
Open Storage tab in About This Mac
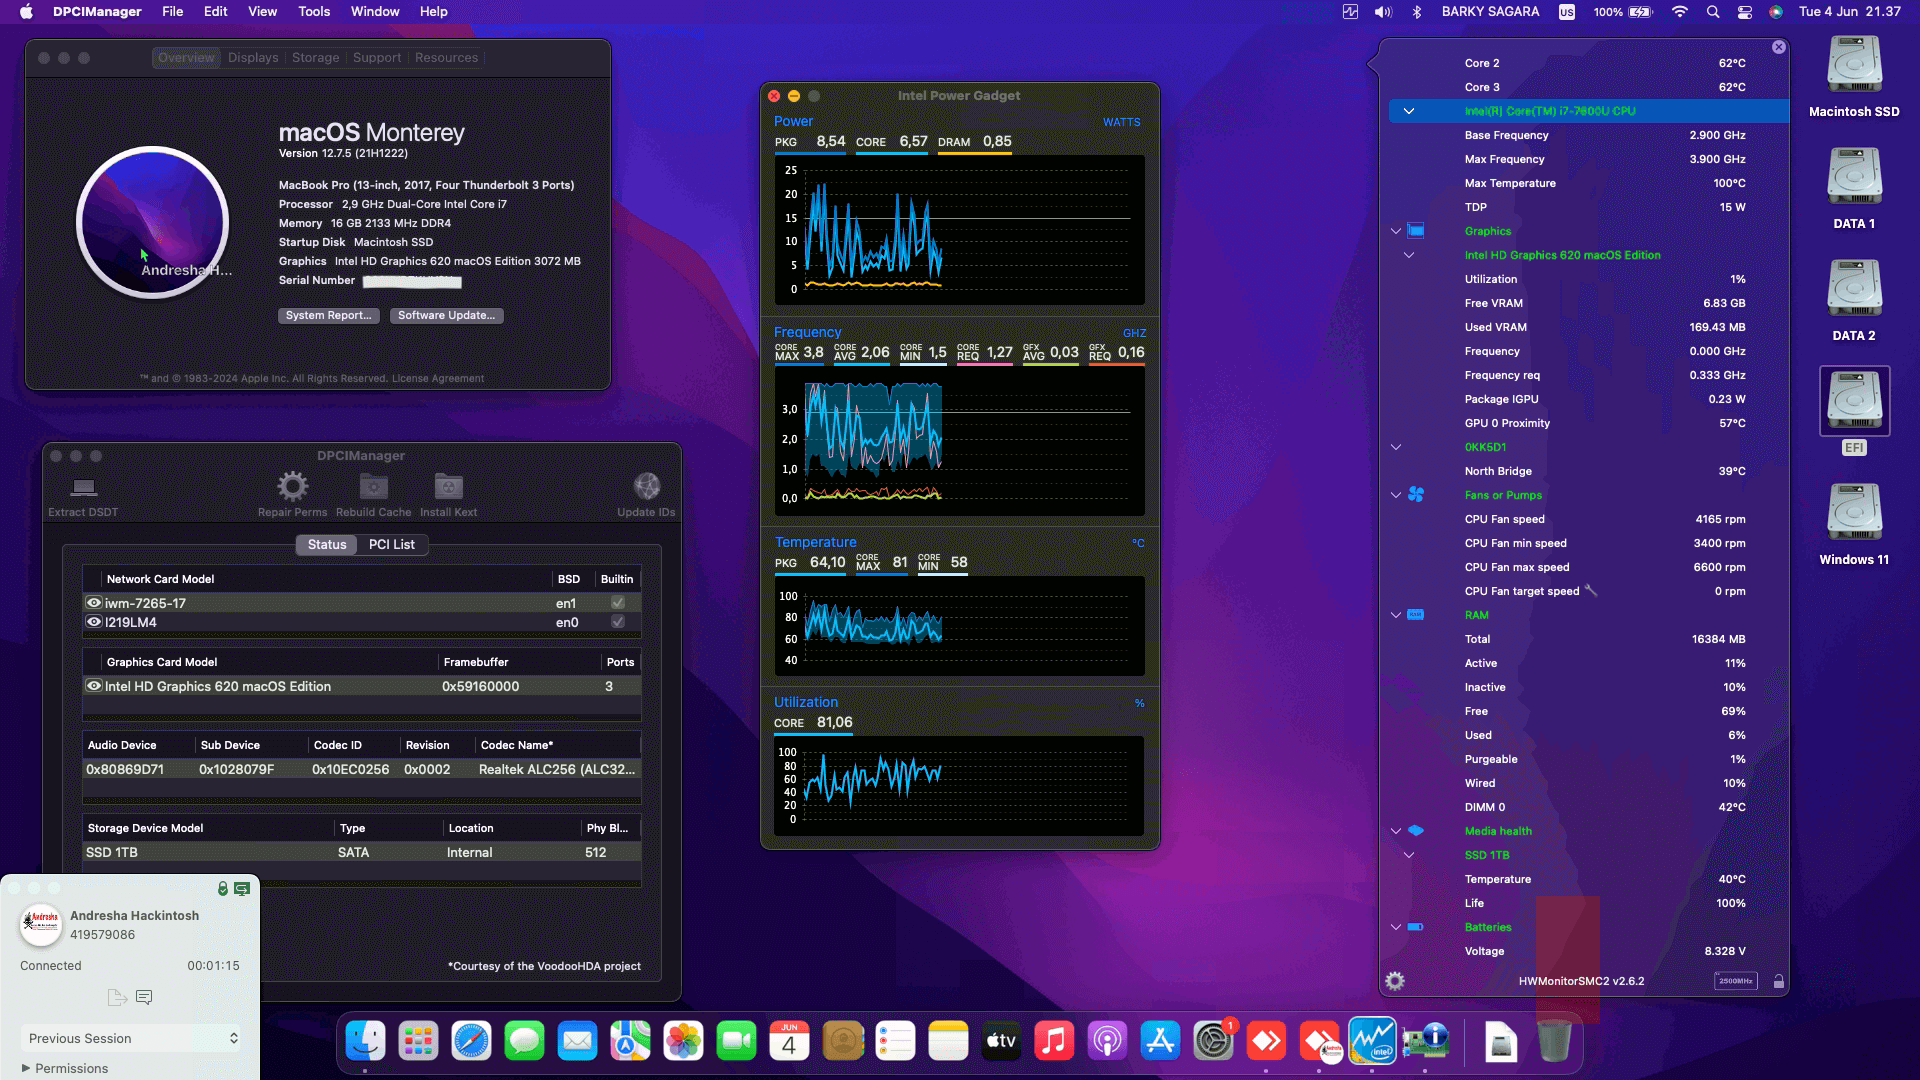(316, 58)
